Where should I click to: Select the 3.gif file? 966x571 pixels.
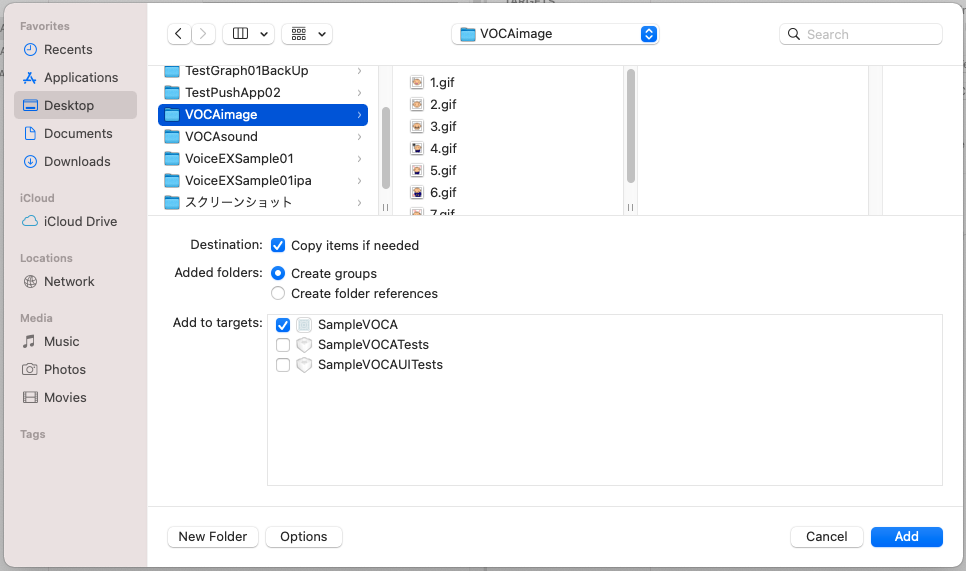pyautogui.click(x=443, y=126)
